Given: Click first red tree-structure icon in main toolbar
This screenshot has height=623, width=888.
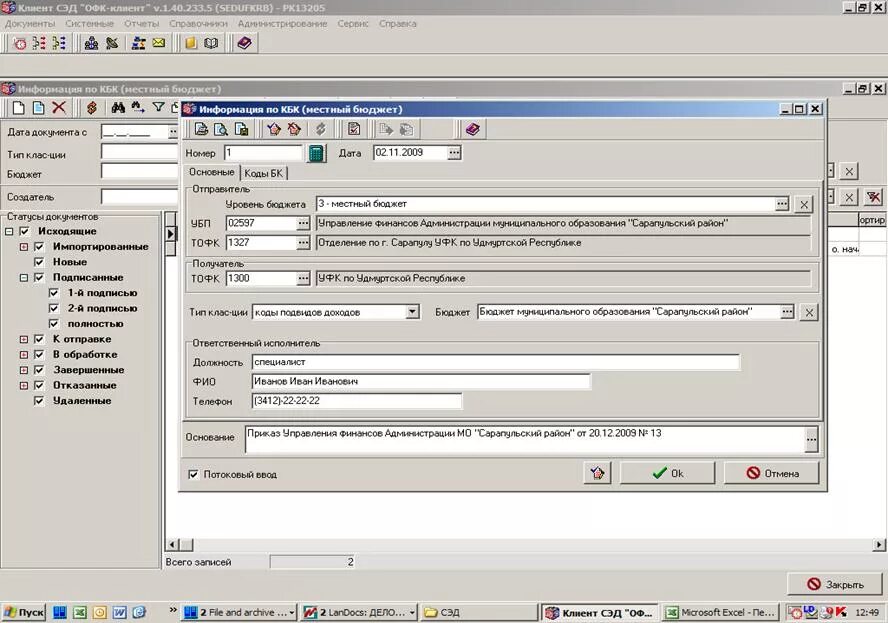Looking at the screenshot, I should 39,43.
